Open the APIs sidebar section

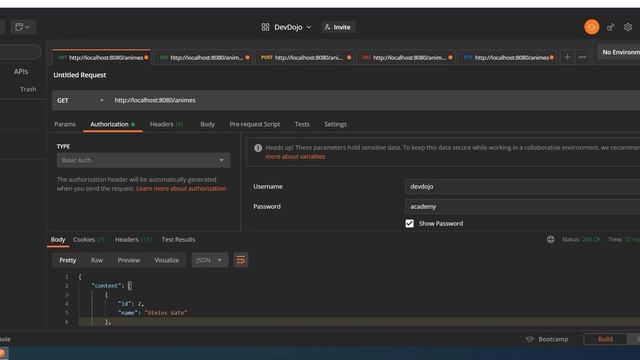21,71
